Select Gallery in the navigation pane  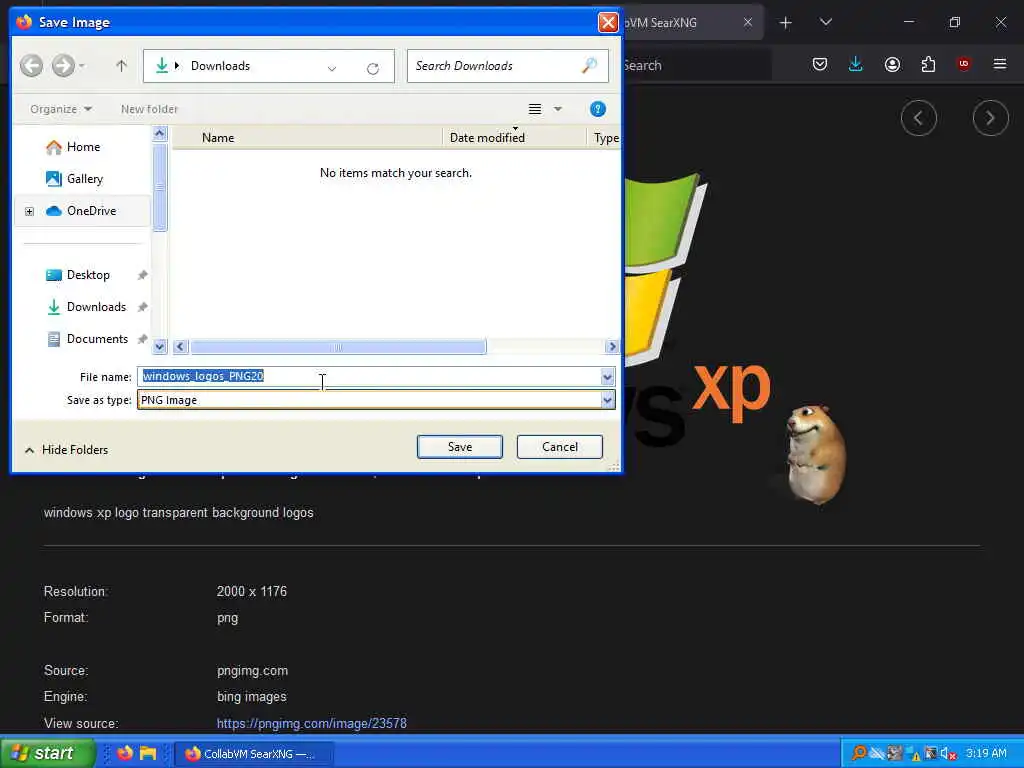point(74,179)
